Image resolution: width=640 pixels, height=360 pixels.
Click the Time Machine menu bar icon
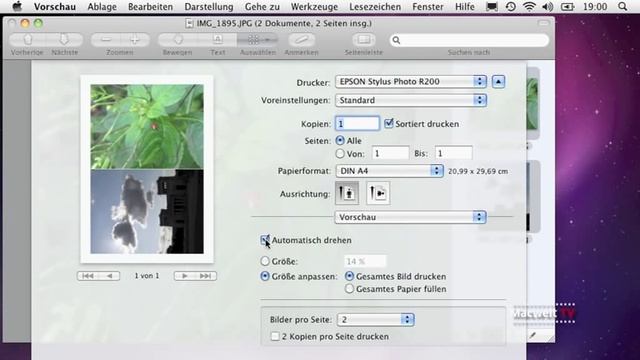(510, 7)
